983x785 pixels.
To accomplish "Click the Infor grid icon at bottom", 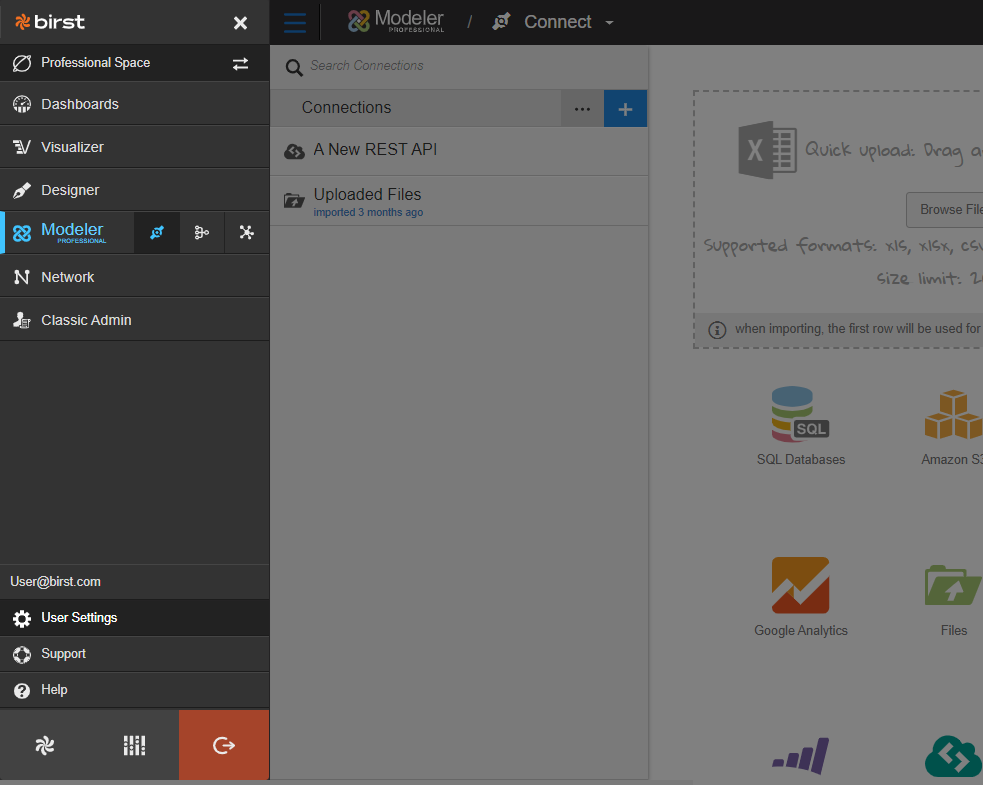I will point(134,745).
